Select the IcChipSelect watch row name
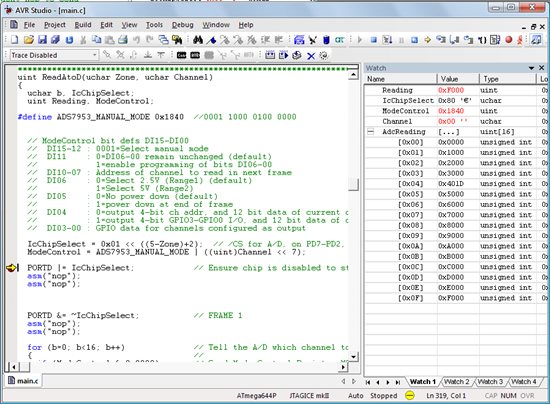 pyautogui.click(x=408, y=101)
